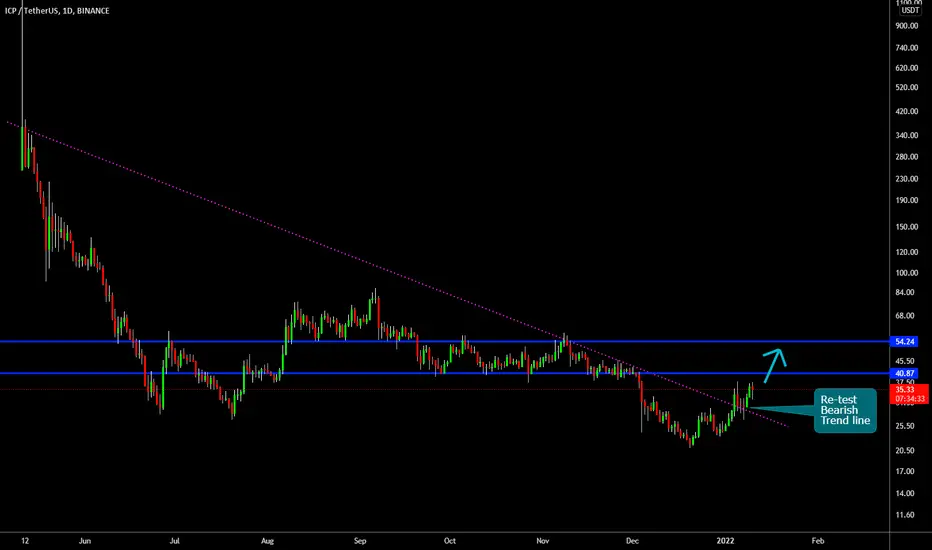
Task: Open the USDT currency selector on price axis
Action: [910, 11]
